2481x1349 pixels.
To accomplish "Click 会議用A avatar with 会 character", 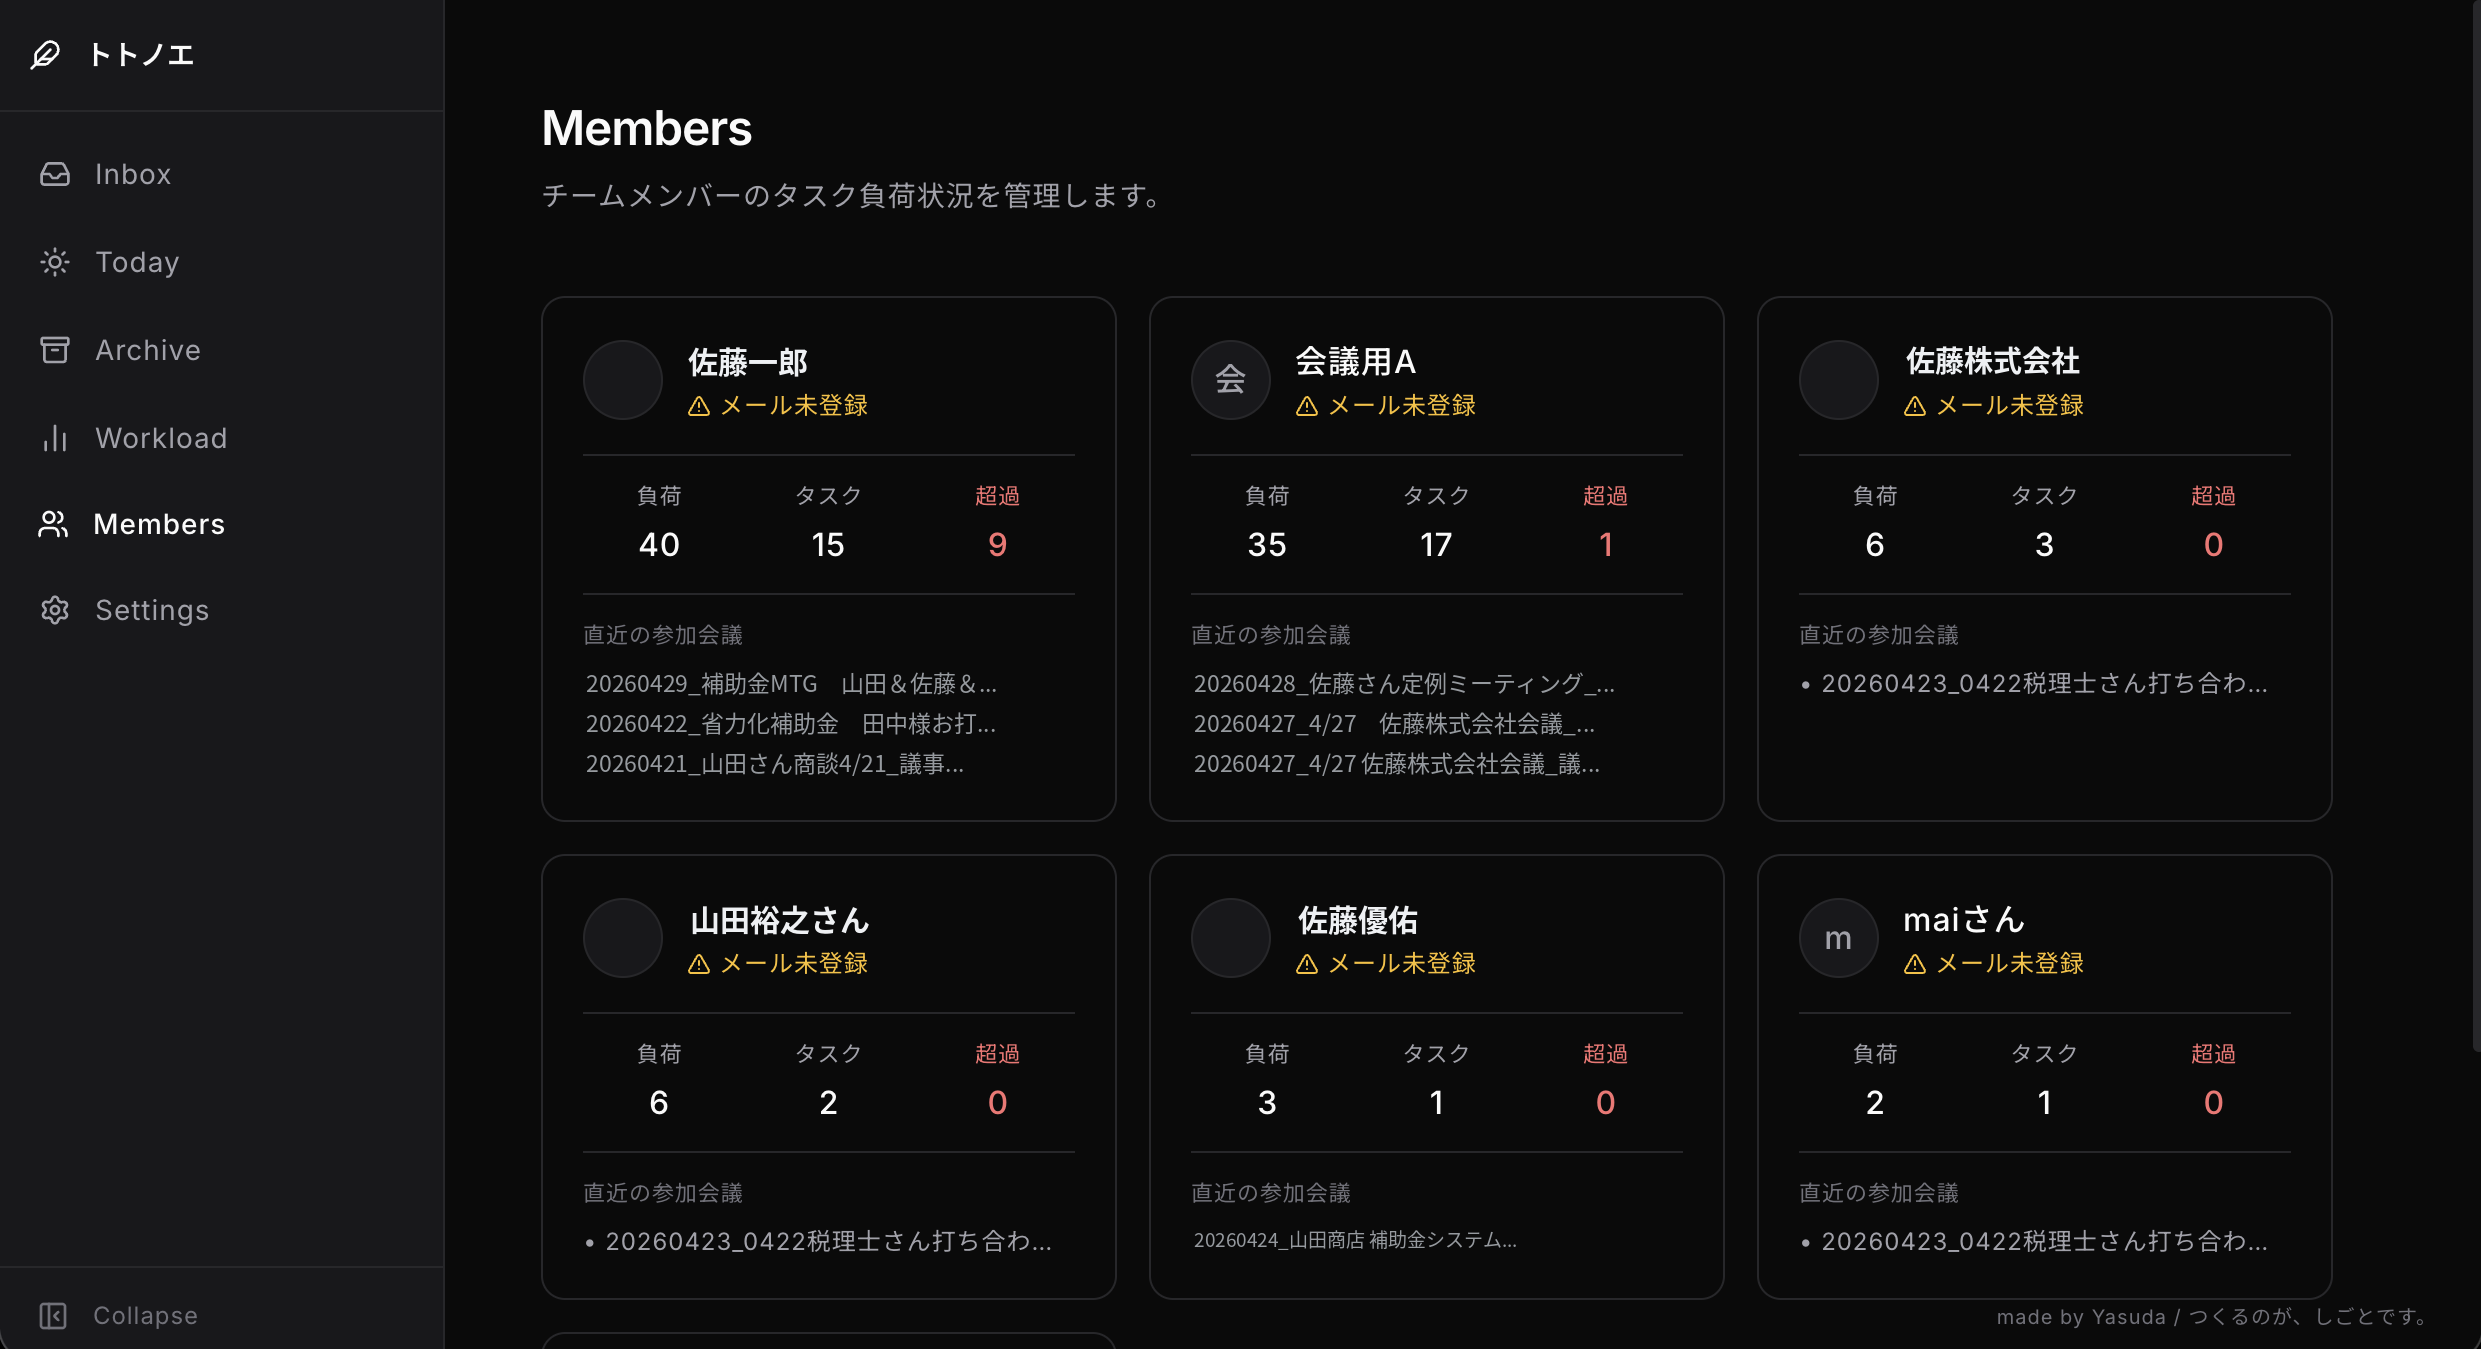I will point(1230,380).
